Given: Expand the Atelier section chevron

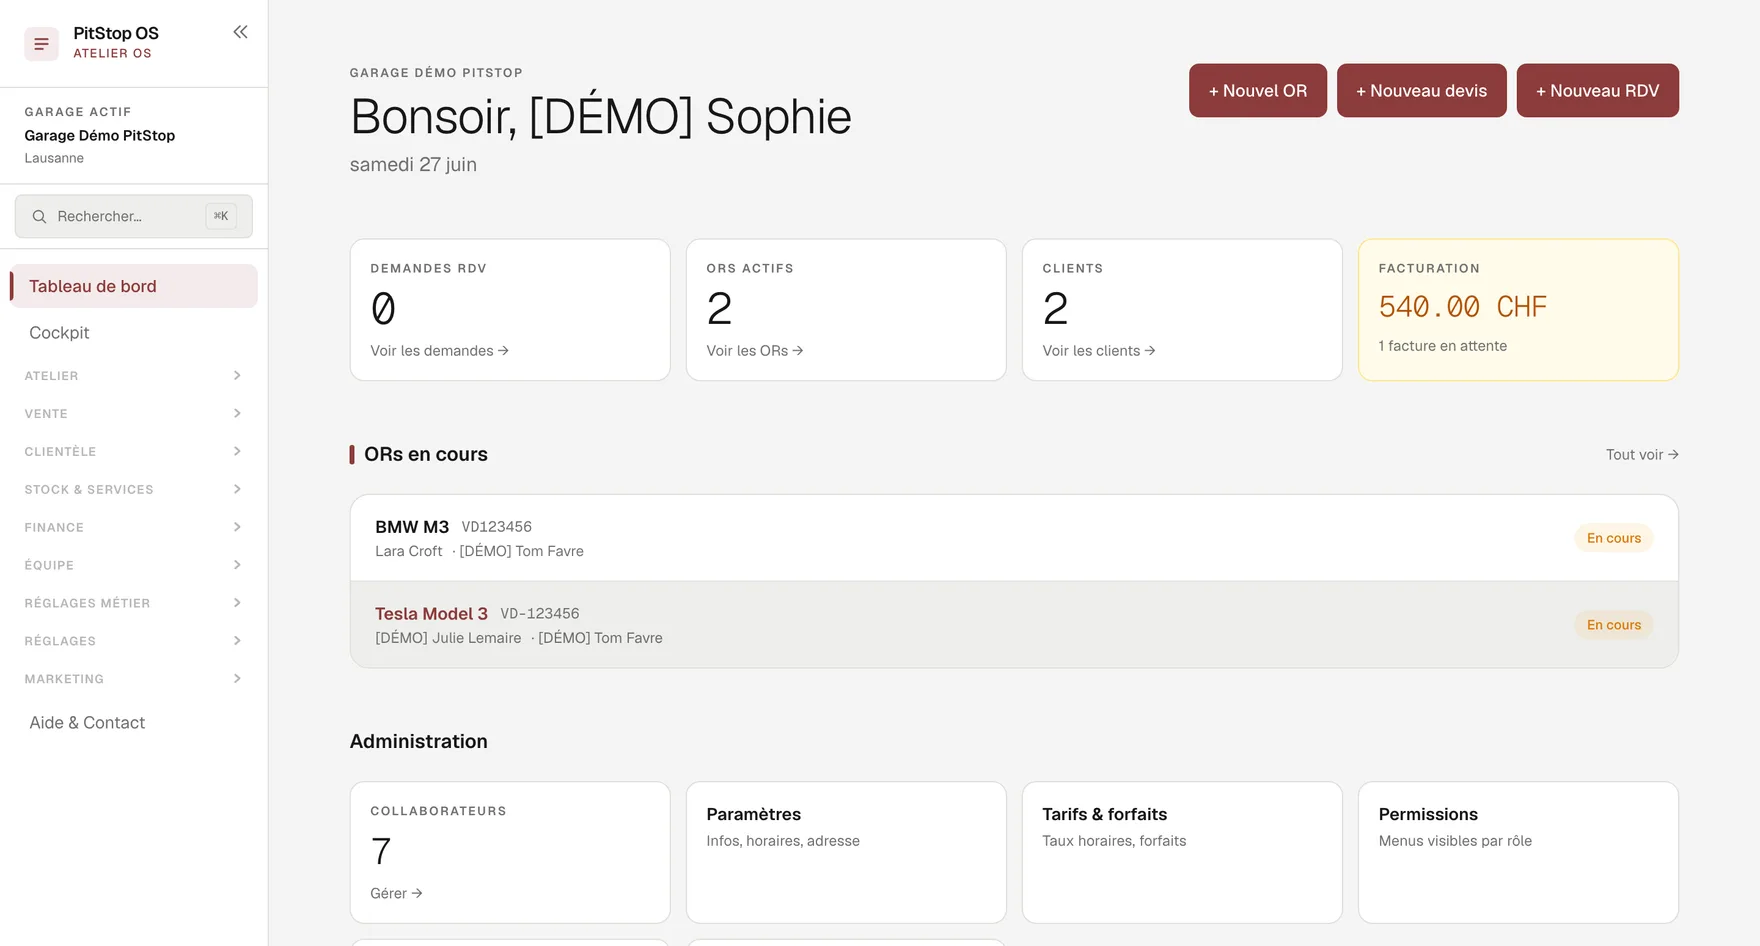Looking at the screenshot, I should tap(237, 376).
